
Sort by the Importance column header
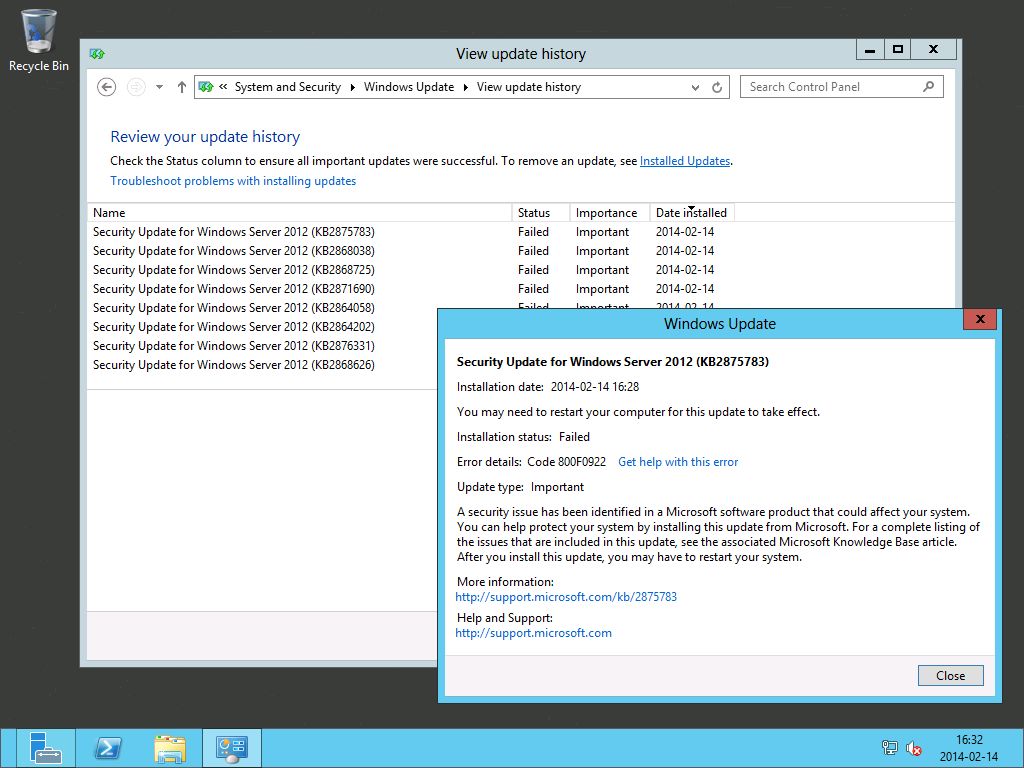tap(610, 213)
